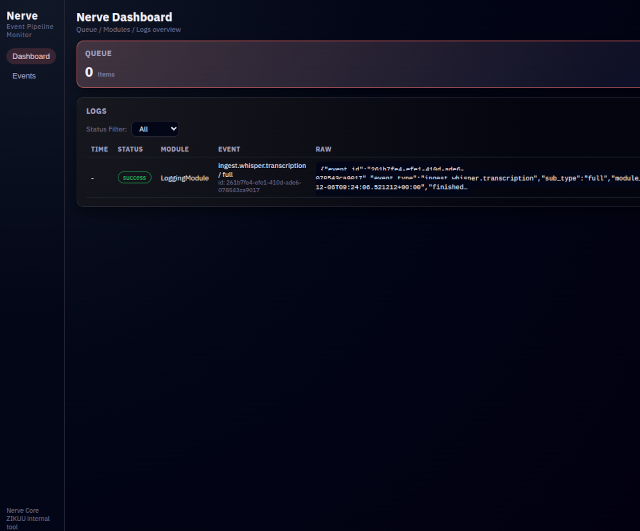Open the Status Filter dropdown
This screenshot has height=531, width=640.
[x=155, y=129]
